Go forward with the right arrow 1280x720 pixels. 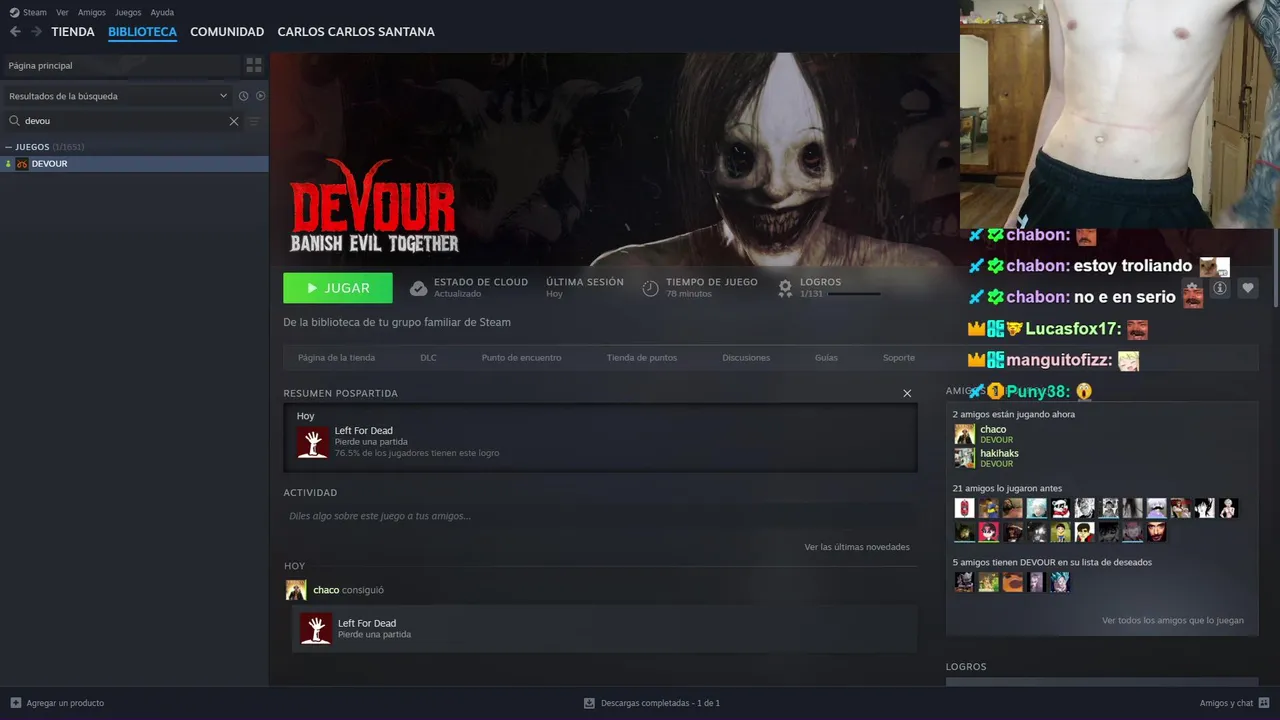tap(37, 32)
